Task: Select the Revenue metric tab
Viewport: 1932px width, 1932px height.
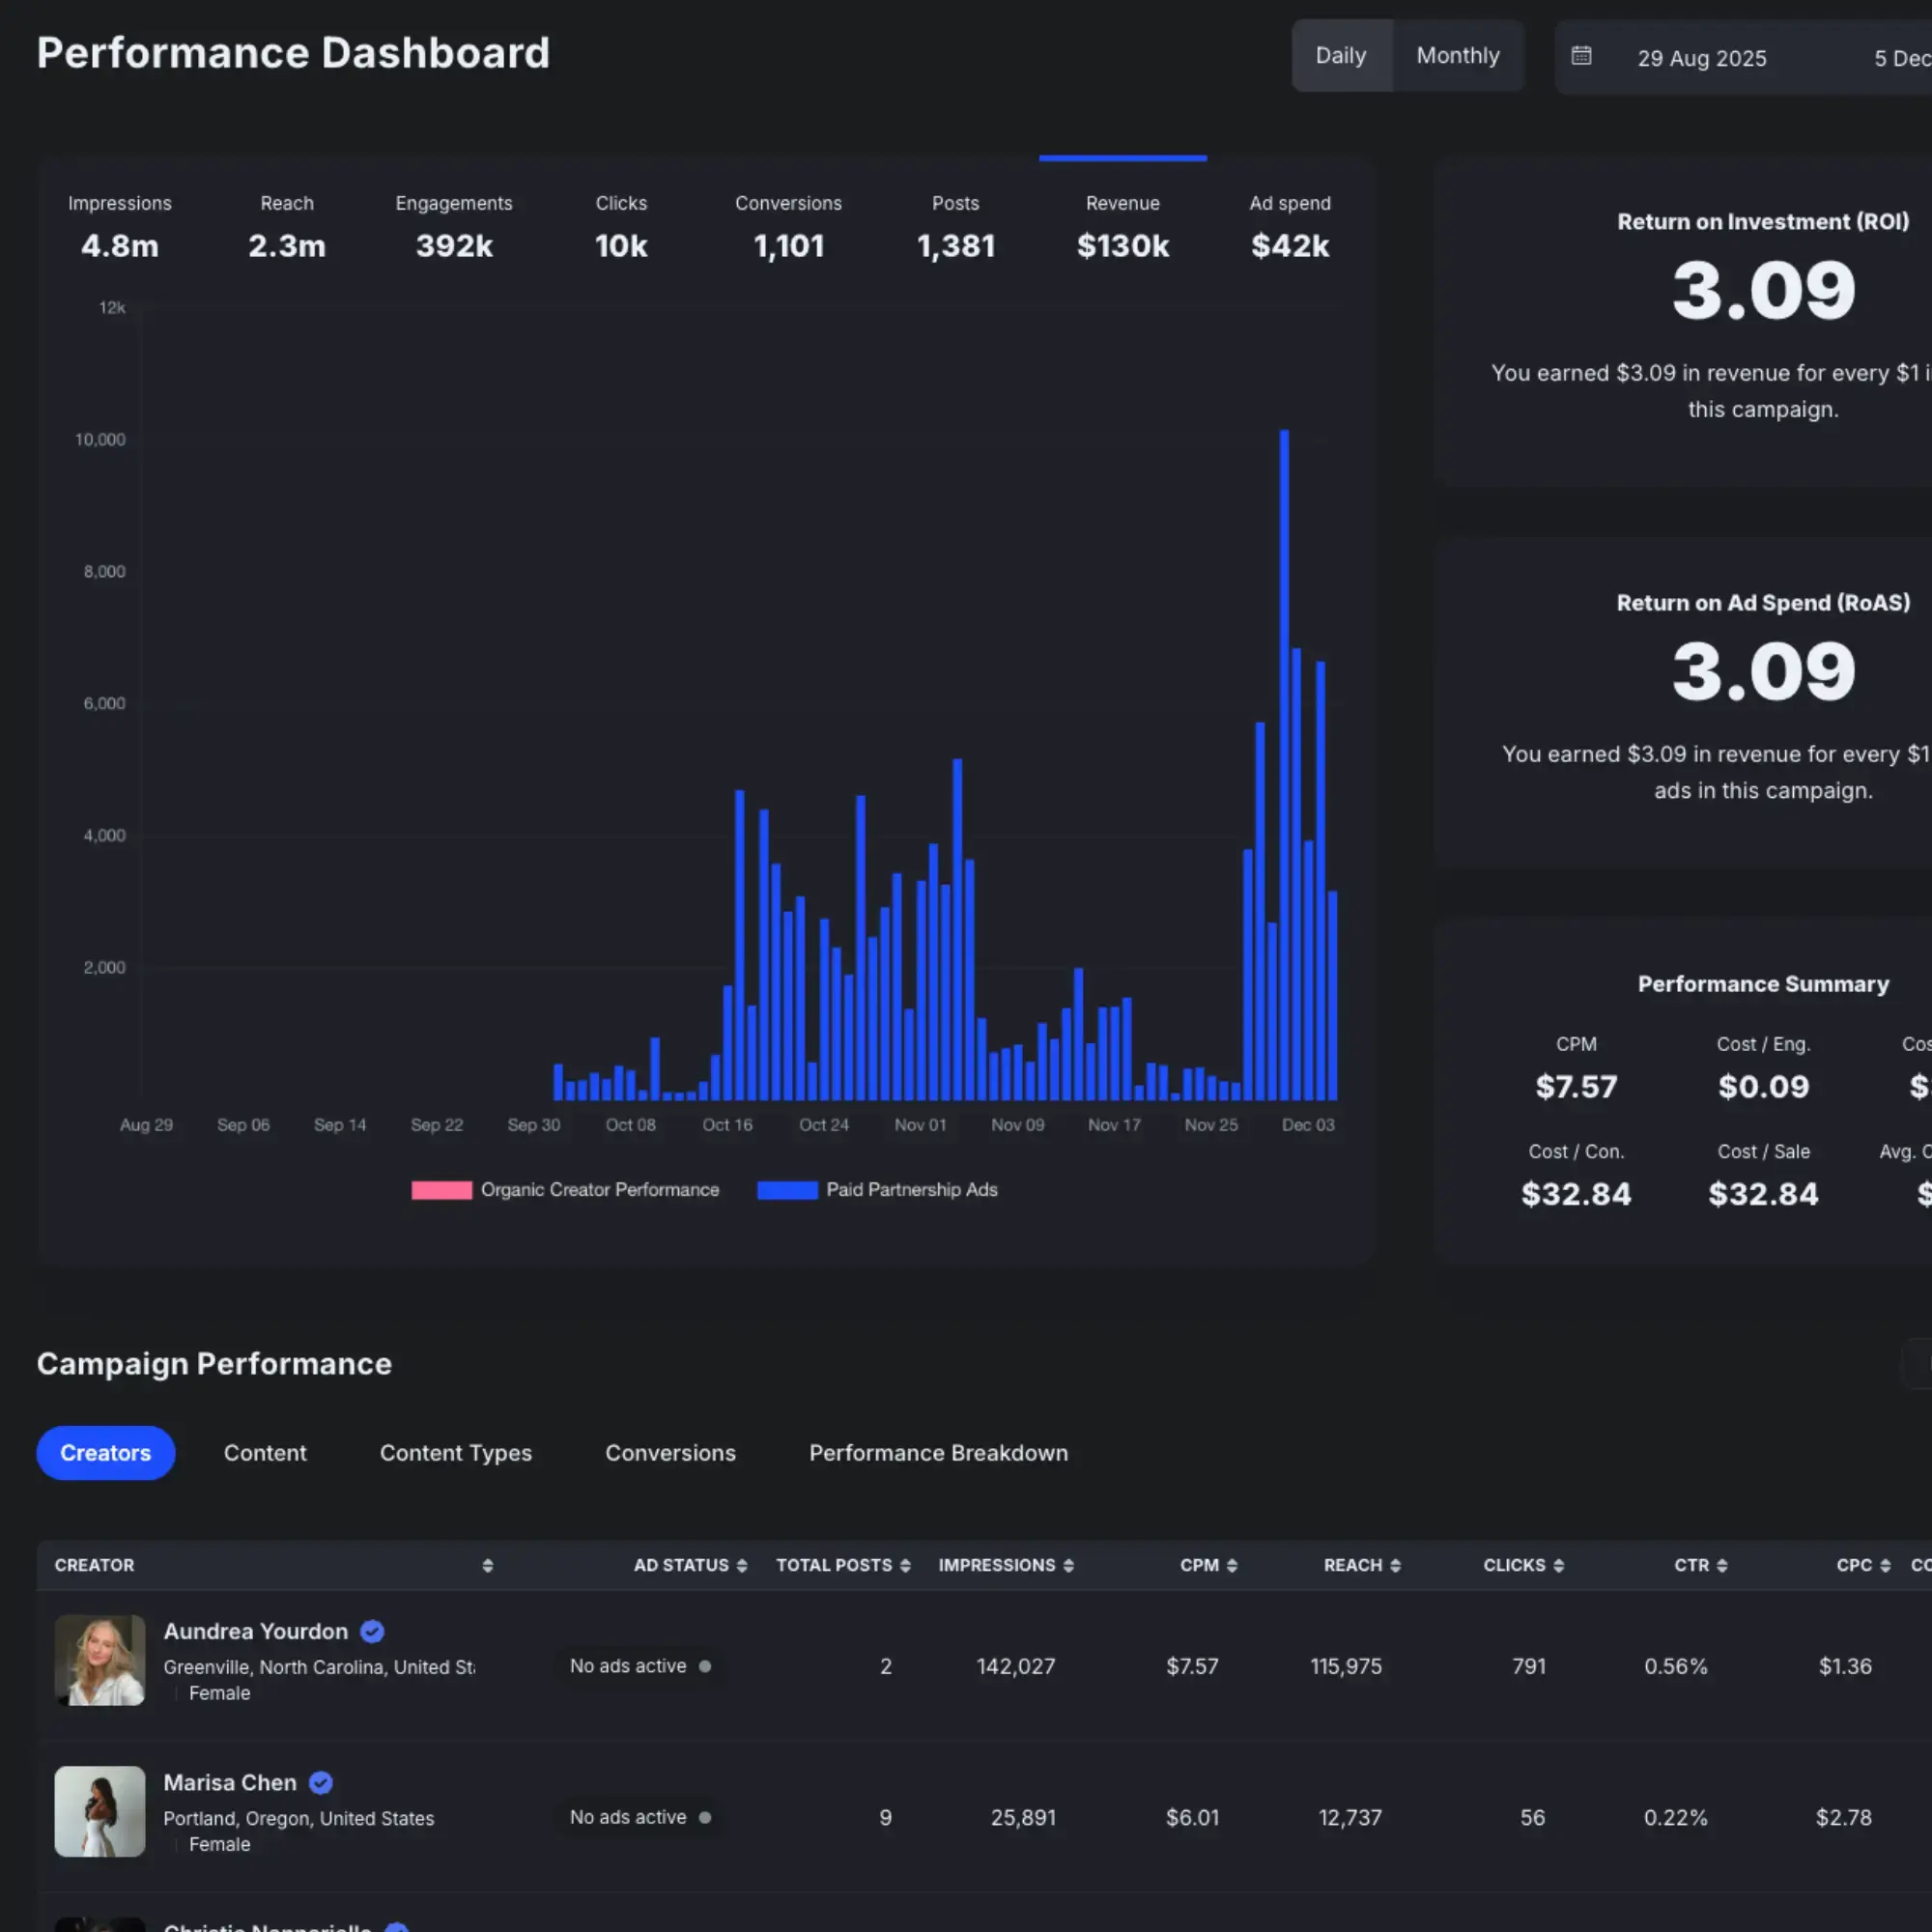Action: (1122, 225)
